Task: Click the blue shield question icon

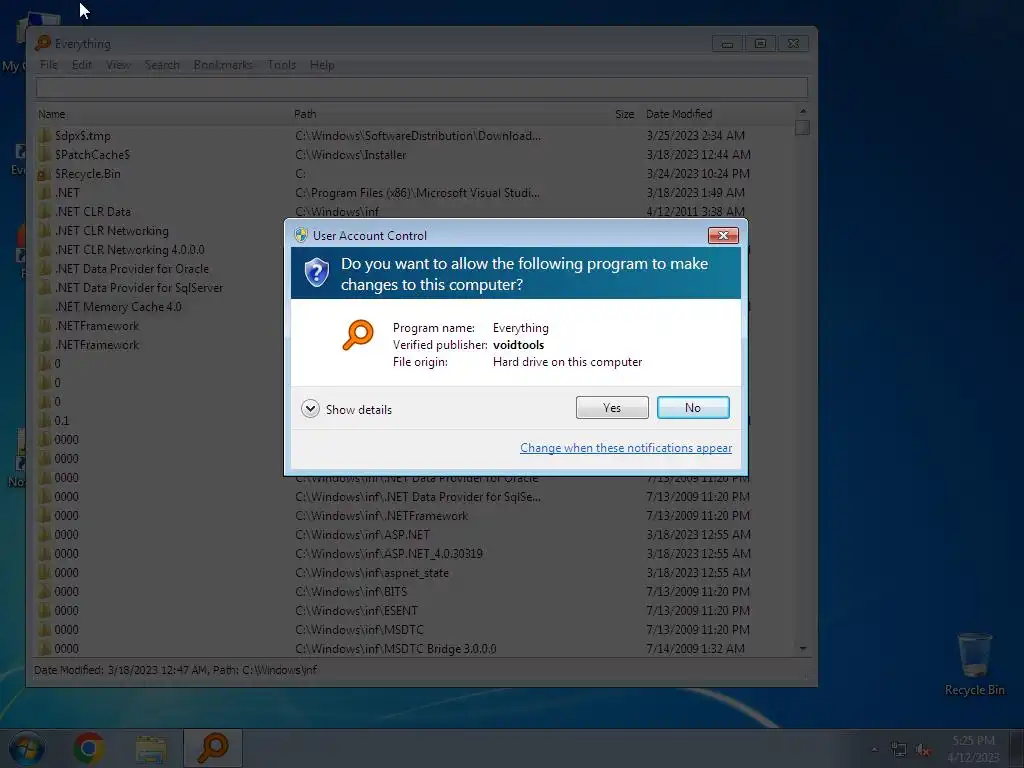Action: (x=317, y=272)
